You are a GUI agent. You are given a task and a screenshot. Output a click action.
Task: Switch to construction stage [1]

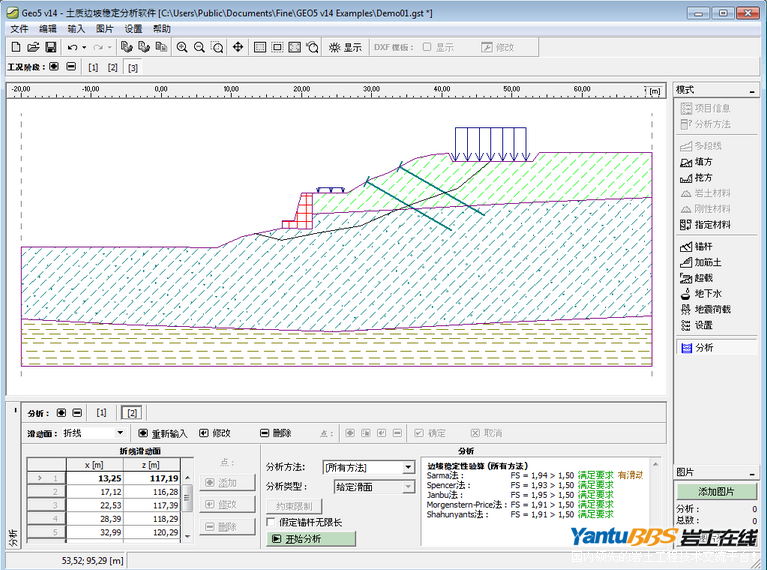pos(93,68)
